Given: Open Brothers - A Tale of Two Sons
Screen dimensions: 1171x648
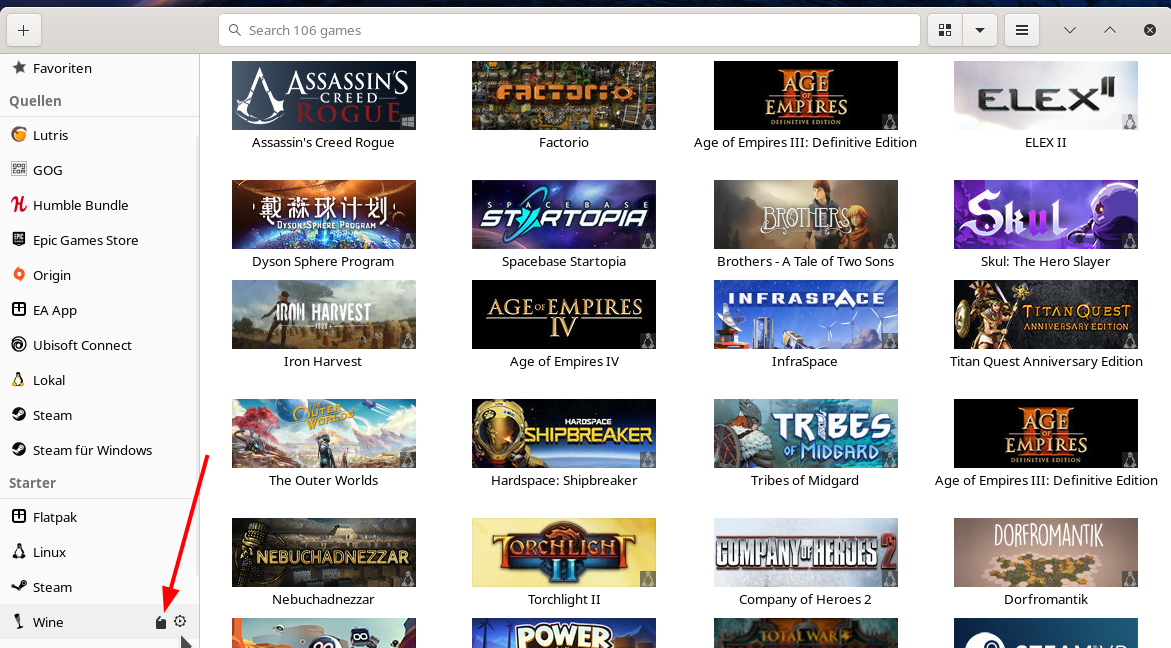Looking at the screenshot, I should coord(805,214).
